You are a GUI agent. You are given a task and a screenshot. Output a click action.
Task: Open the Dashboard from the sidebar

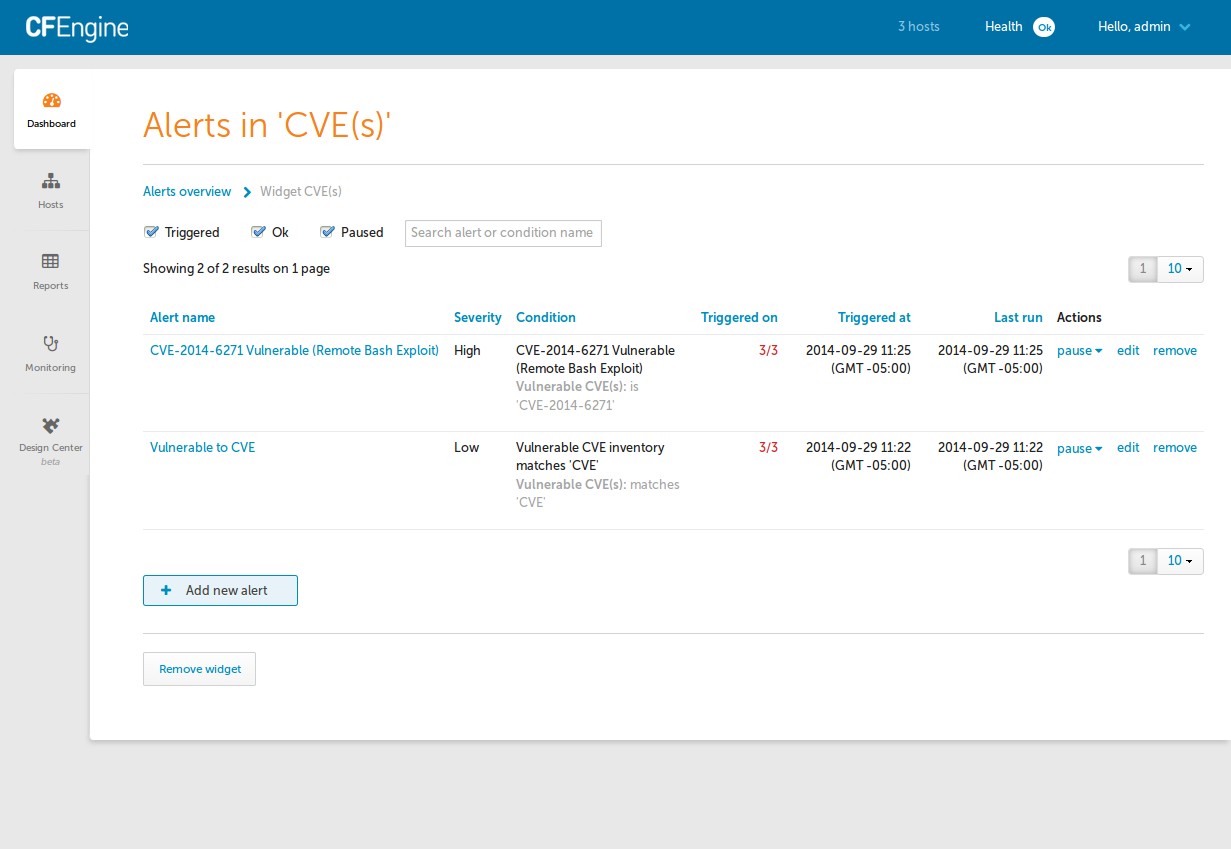pyautogui.click(x=50, y=108)
